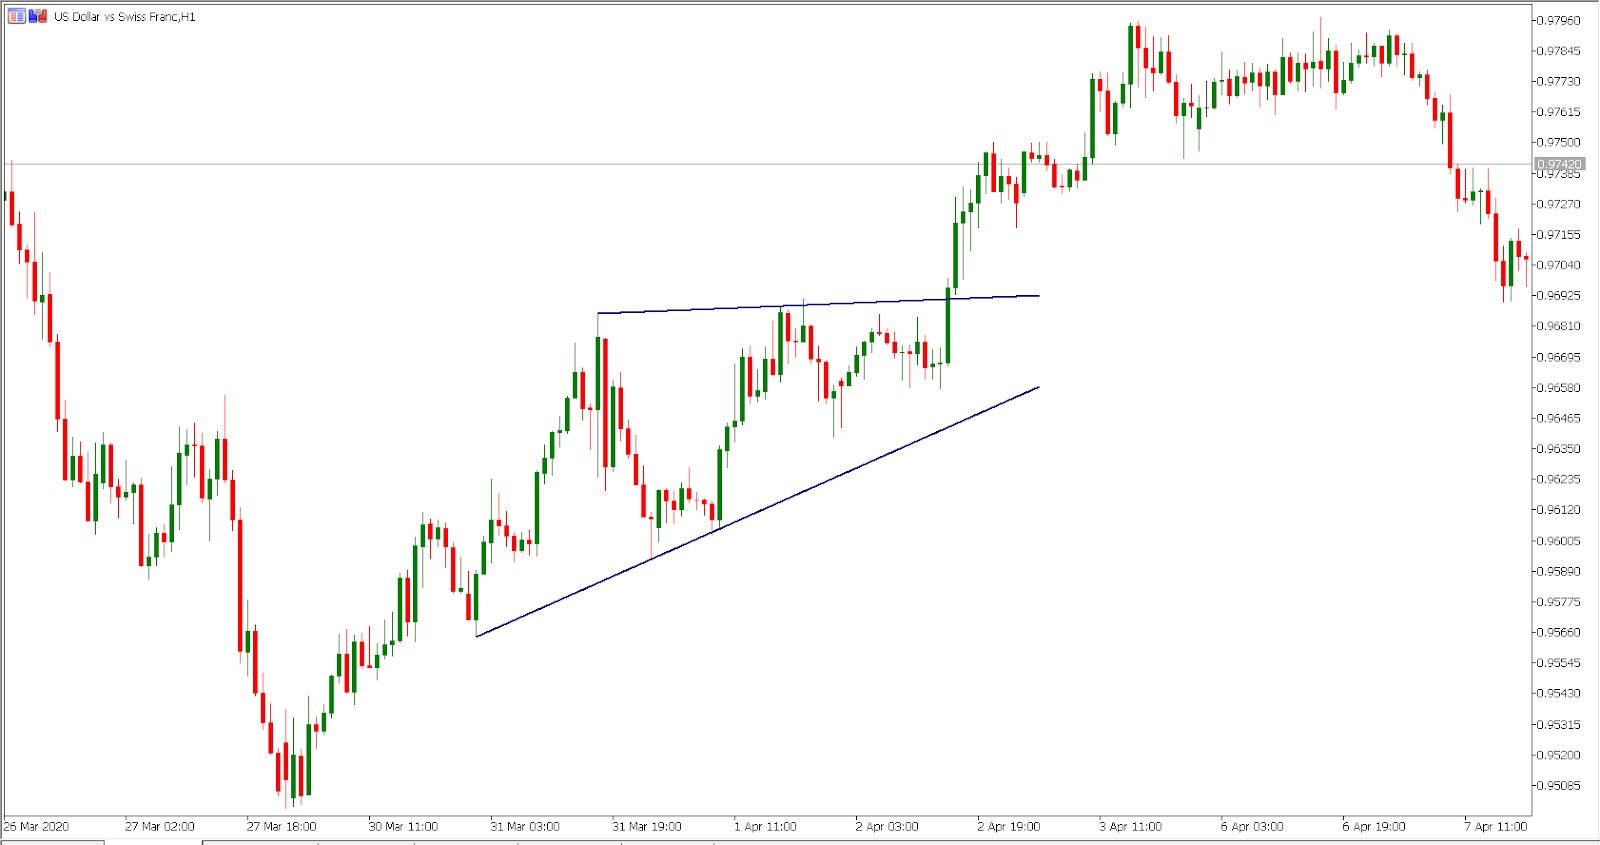Image resolution: width=1600 pixels, height=845 pixels.
Task: Select the upper resistance trend line
Action: (x=818, y=304)
